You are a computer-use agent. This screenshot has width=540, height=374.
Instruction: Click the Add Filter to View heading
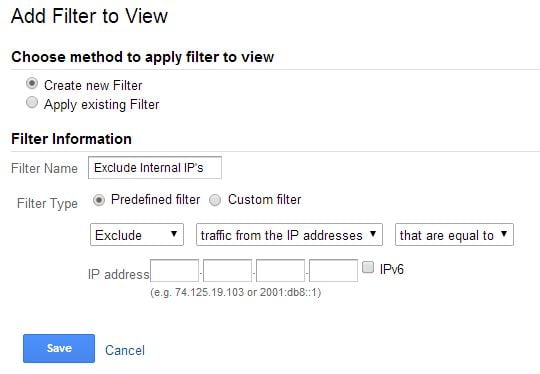click(90, 16)
